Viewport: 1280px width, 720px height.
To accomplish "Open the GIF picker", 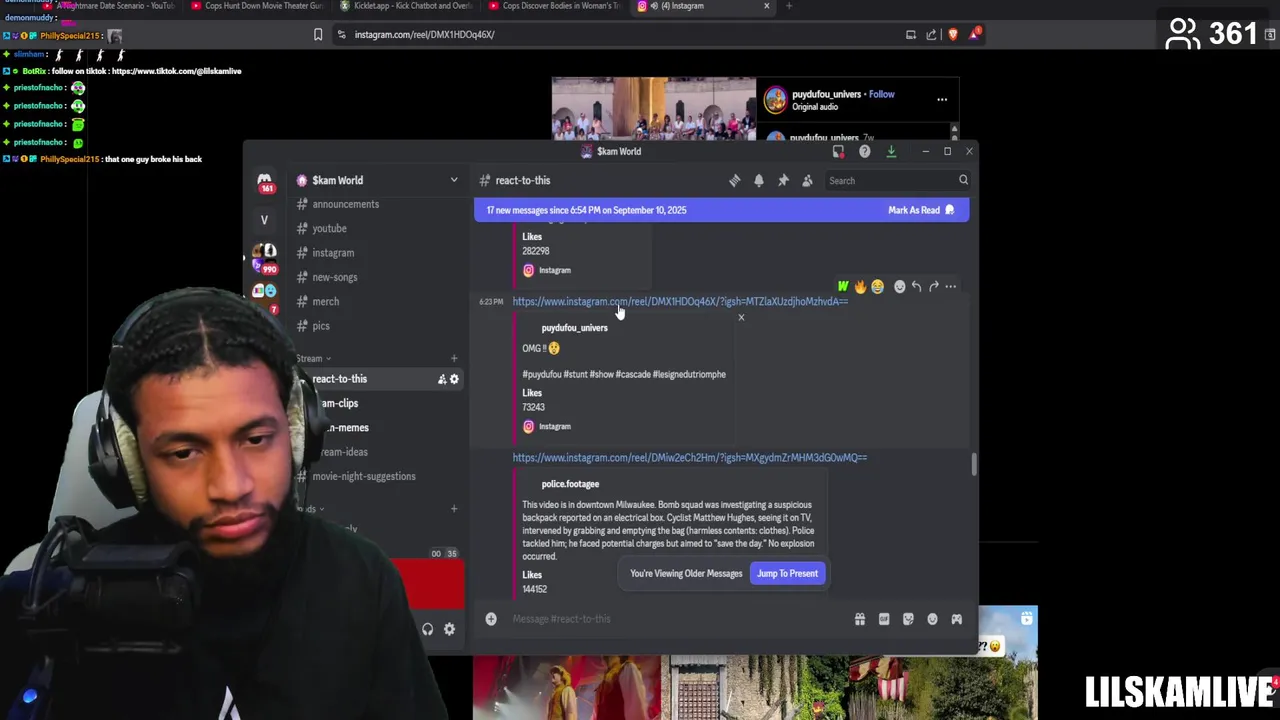I will click(884, 619).
